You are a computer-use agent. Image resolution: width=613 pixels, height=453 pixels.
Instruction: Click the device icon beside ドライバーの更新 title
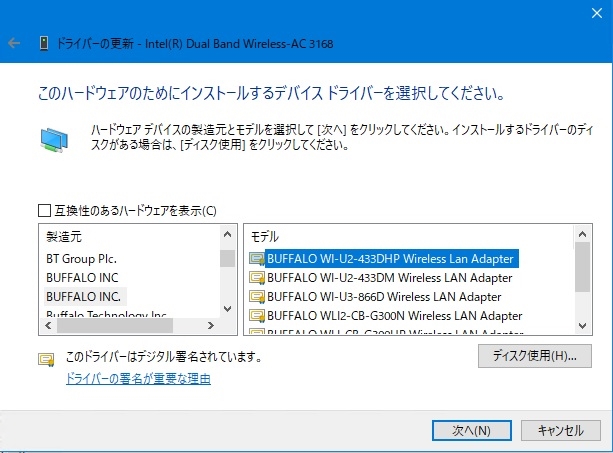coord(44,43)
